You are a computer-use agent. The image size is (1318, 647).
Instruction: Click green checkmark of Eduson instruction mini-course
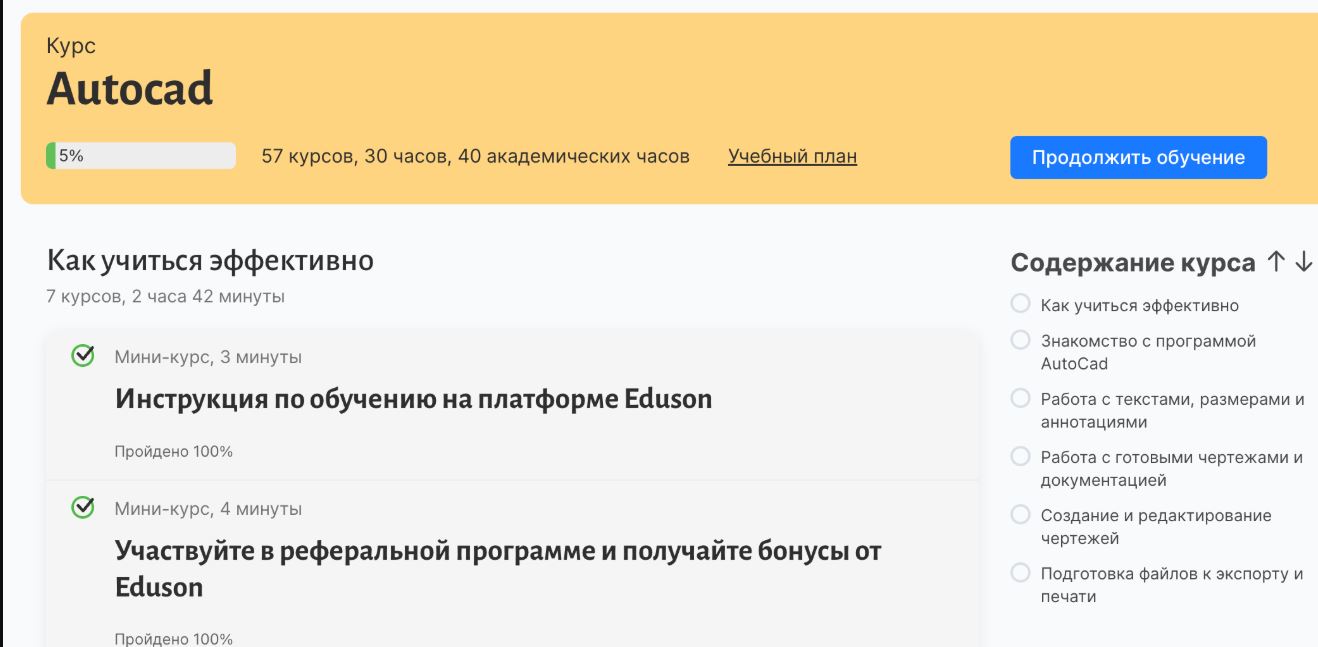(84, 356)
